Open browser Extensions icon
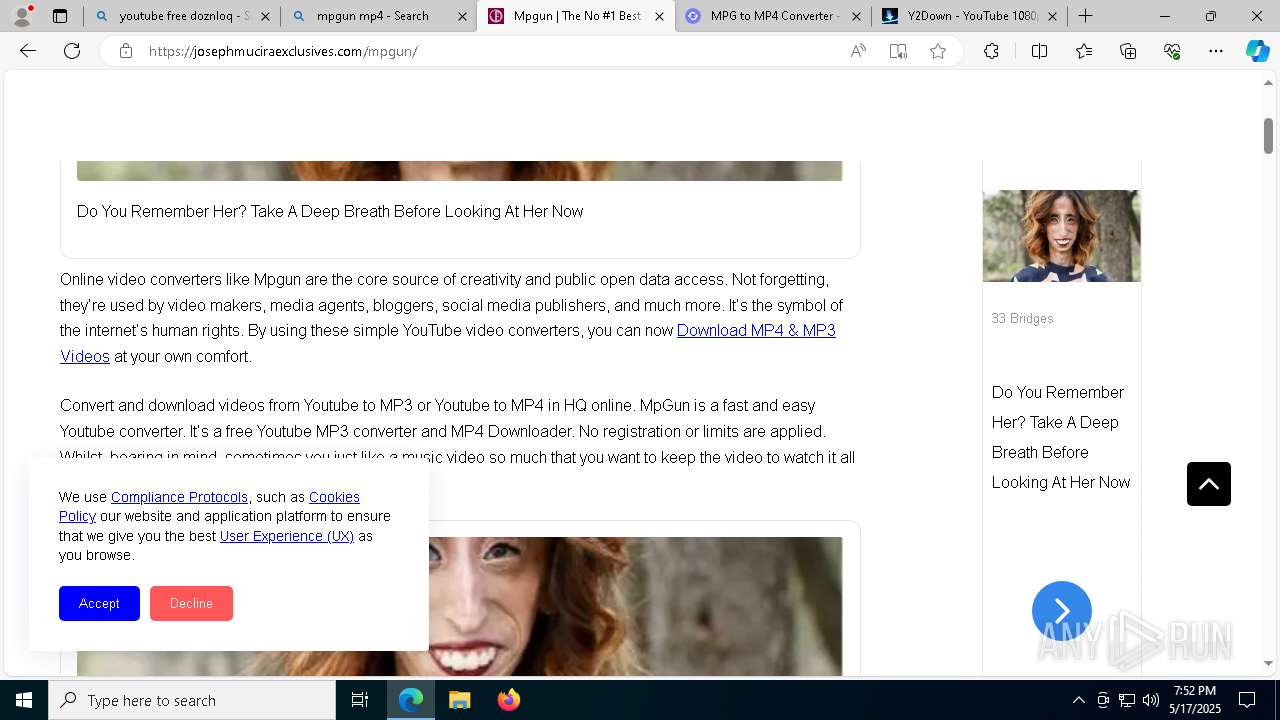The image size is (1280, 720). pyautogui.click(x=991, y=51)
